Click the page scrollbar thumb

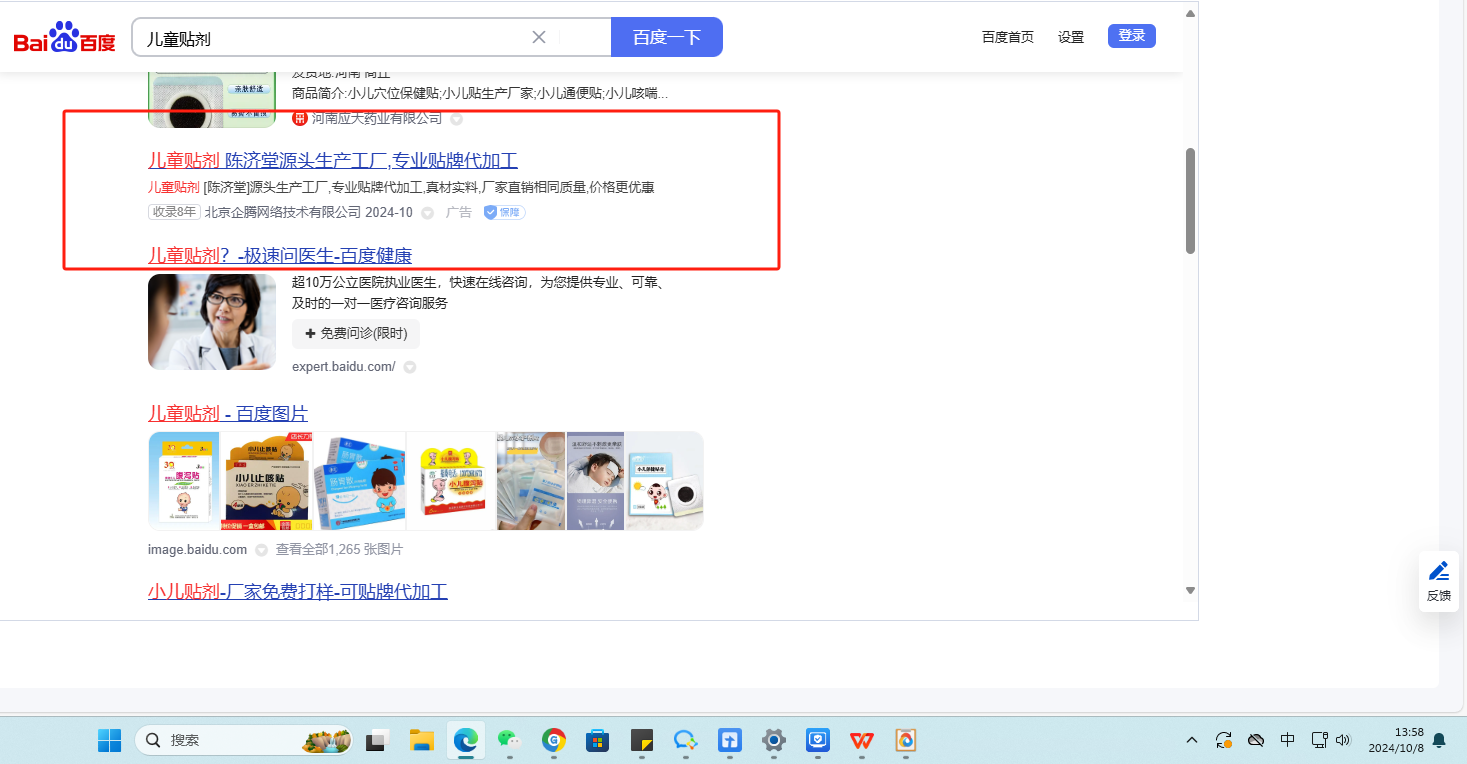click(1190, 200)
